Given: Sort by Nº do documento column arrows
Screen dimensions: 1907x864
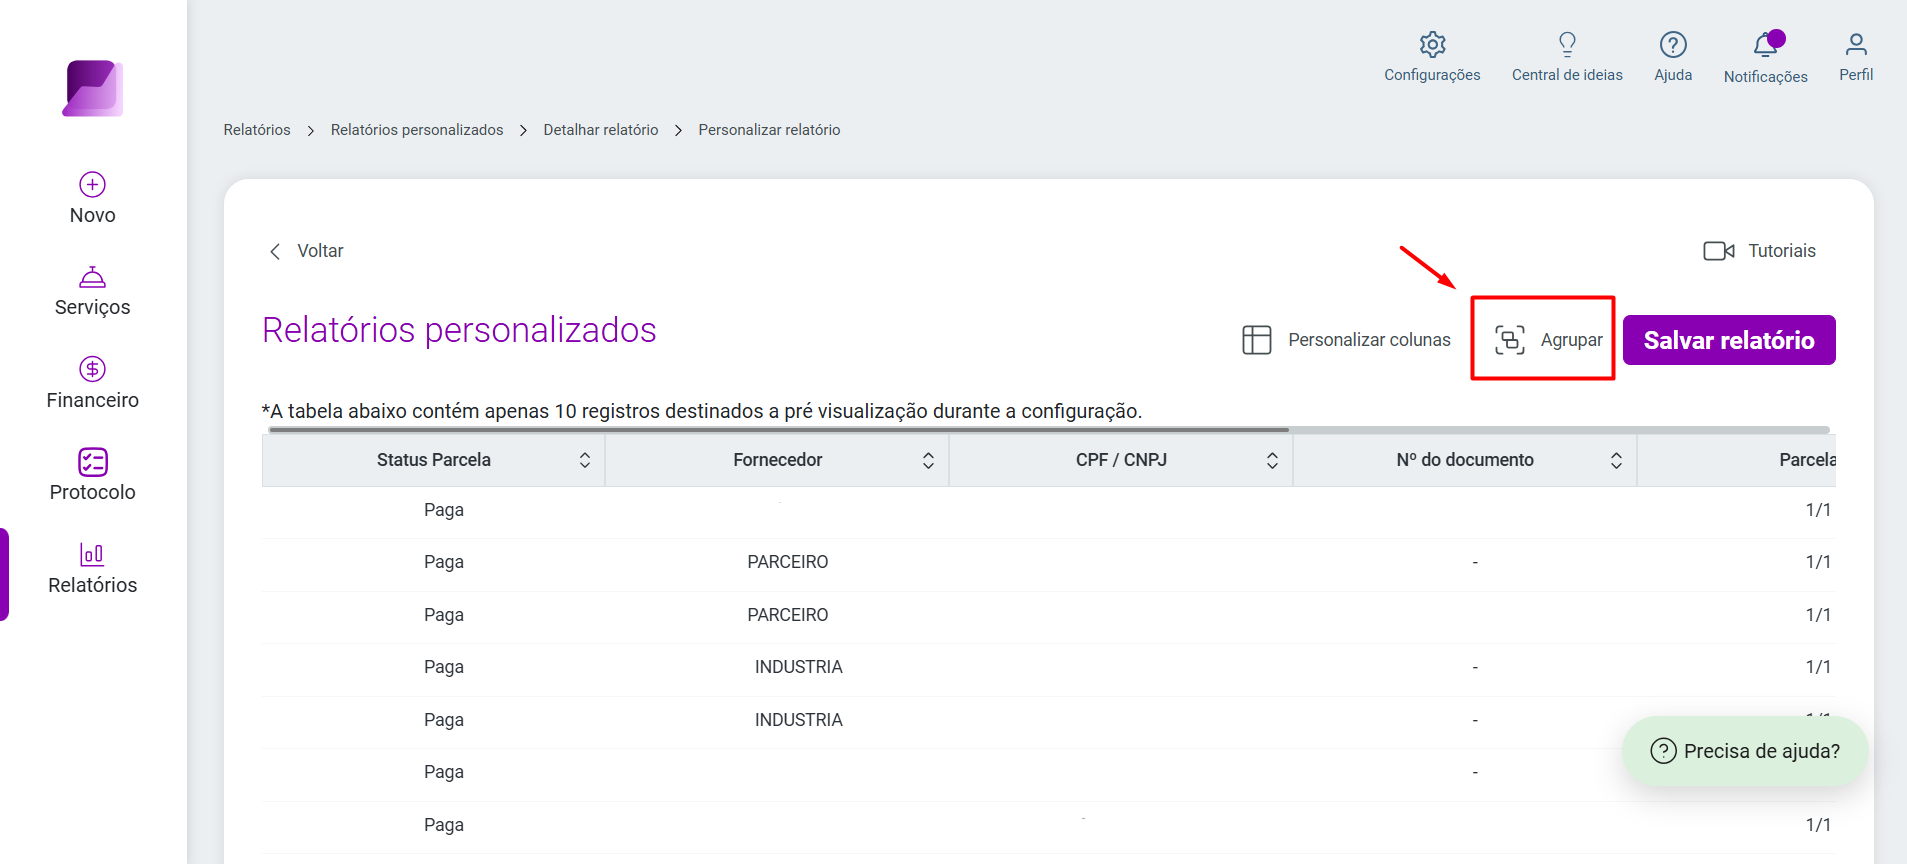Looking at the screenshot, I should pos(1616,460).
